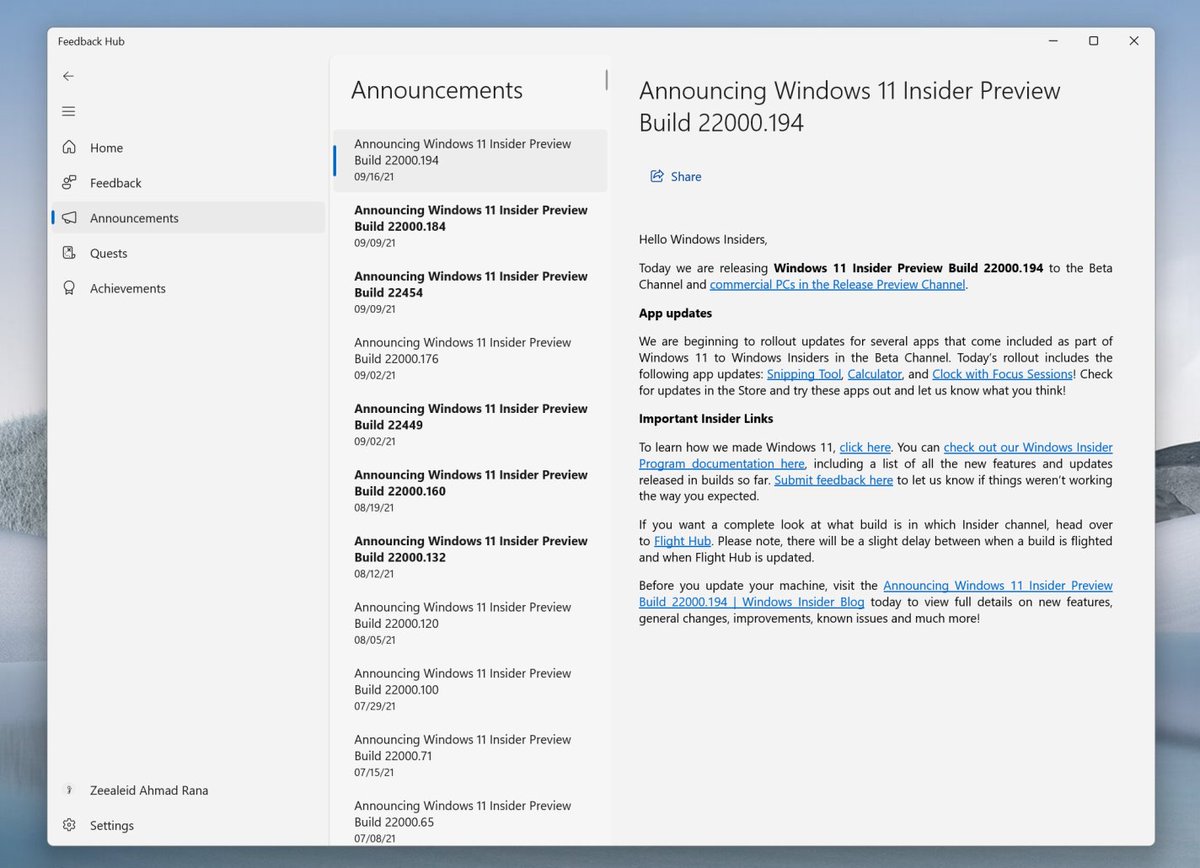Image resolution: width=1200 pixels, height=868 pixels.
Task: Click the Settings gear icon
Action: [69, 825]
